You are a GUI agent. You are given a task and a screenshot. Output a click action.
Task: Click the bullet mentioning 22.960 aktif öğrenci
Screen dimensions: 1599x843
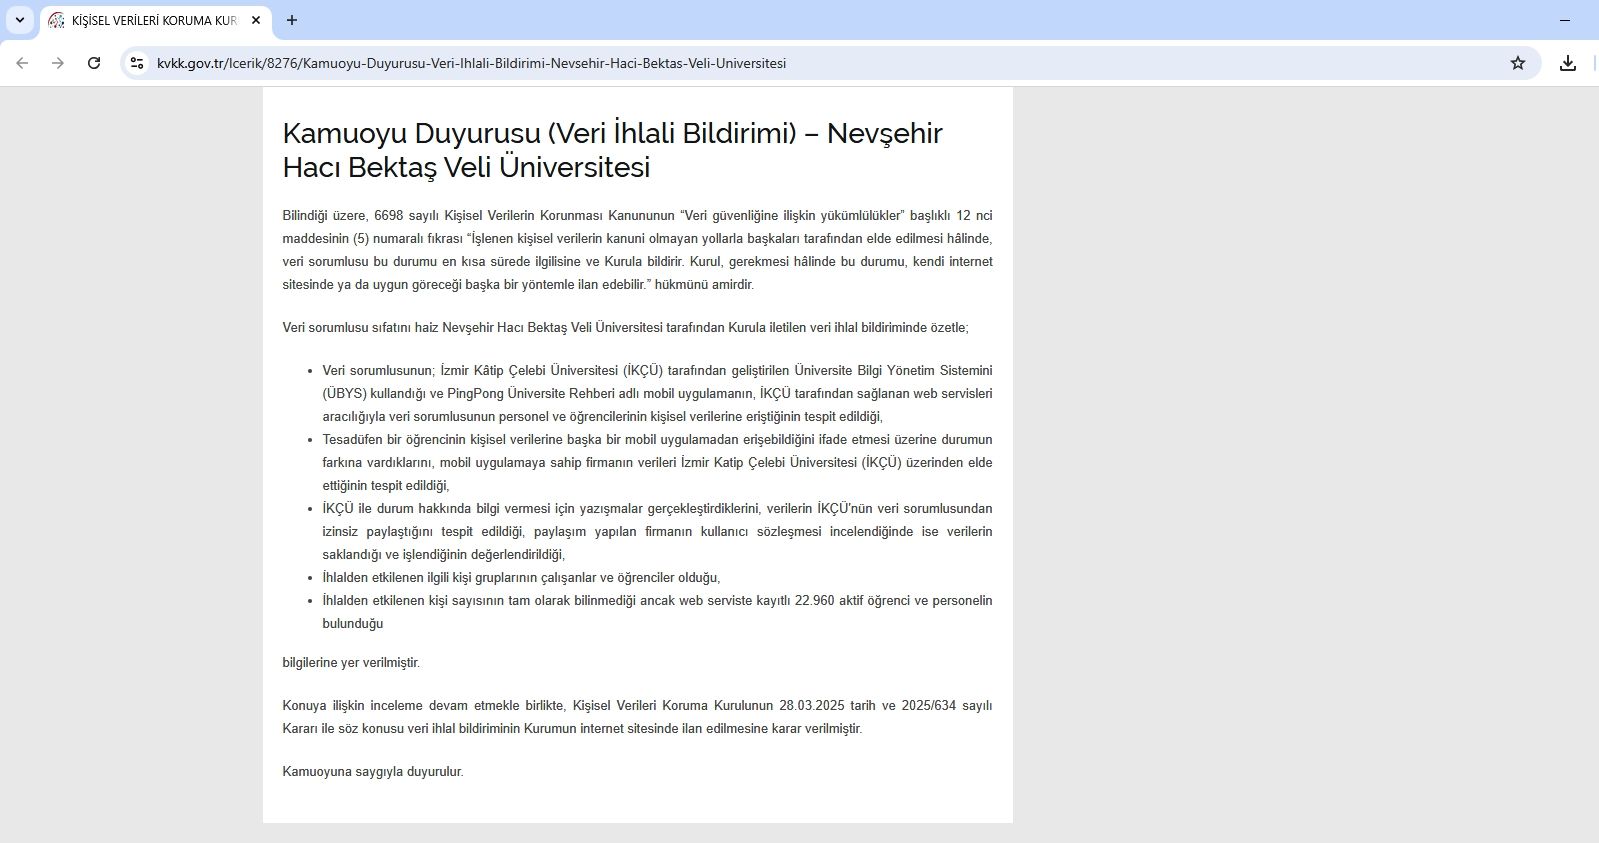click(657, 611)
